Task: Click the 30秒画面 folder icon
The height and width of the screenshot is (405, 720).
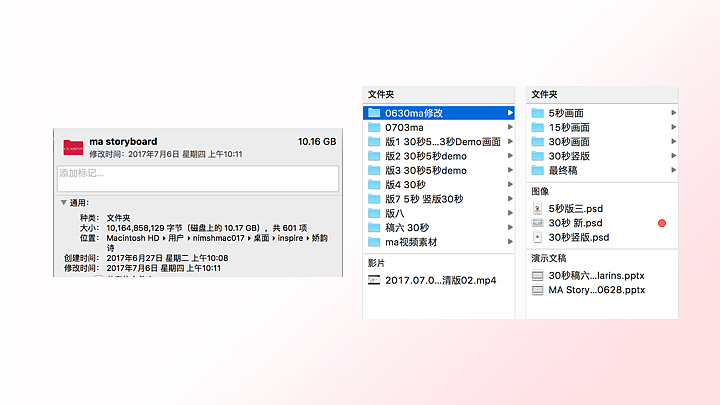Action: [x=538, y=141]
